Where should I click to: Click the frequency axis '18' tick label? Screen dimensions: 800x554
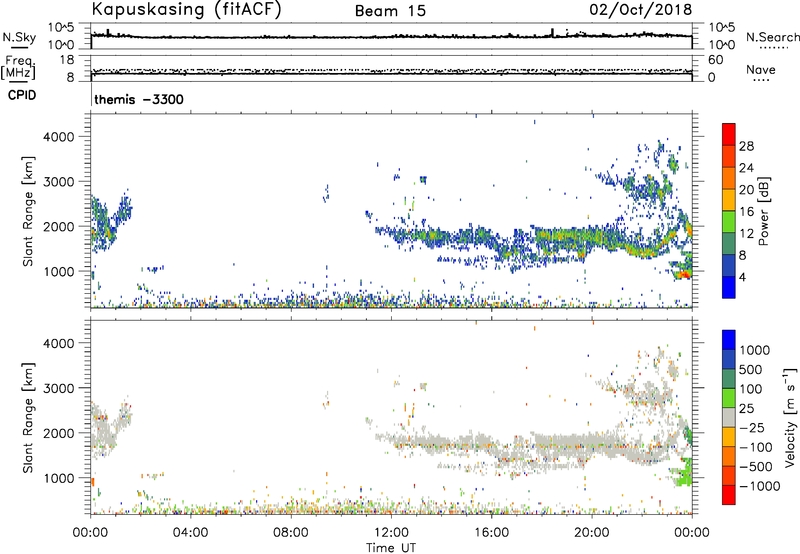(x=66, y=60)
